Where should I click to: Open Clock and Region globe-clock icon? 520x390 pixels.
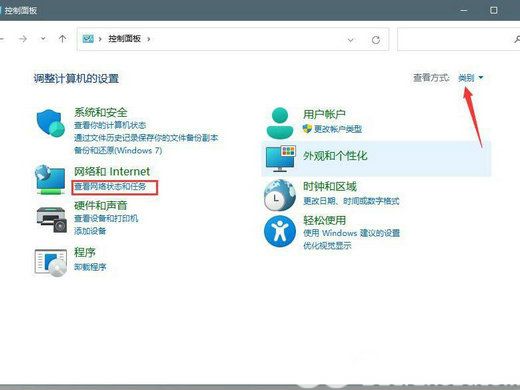[x=280, y=195]
